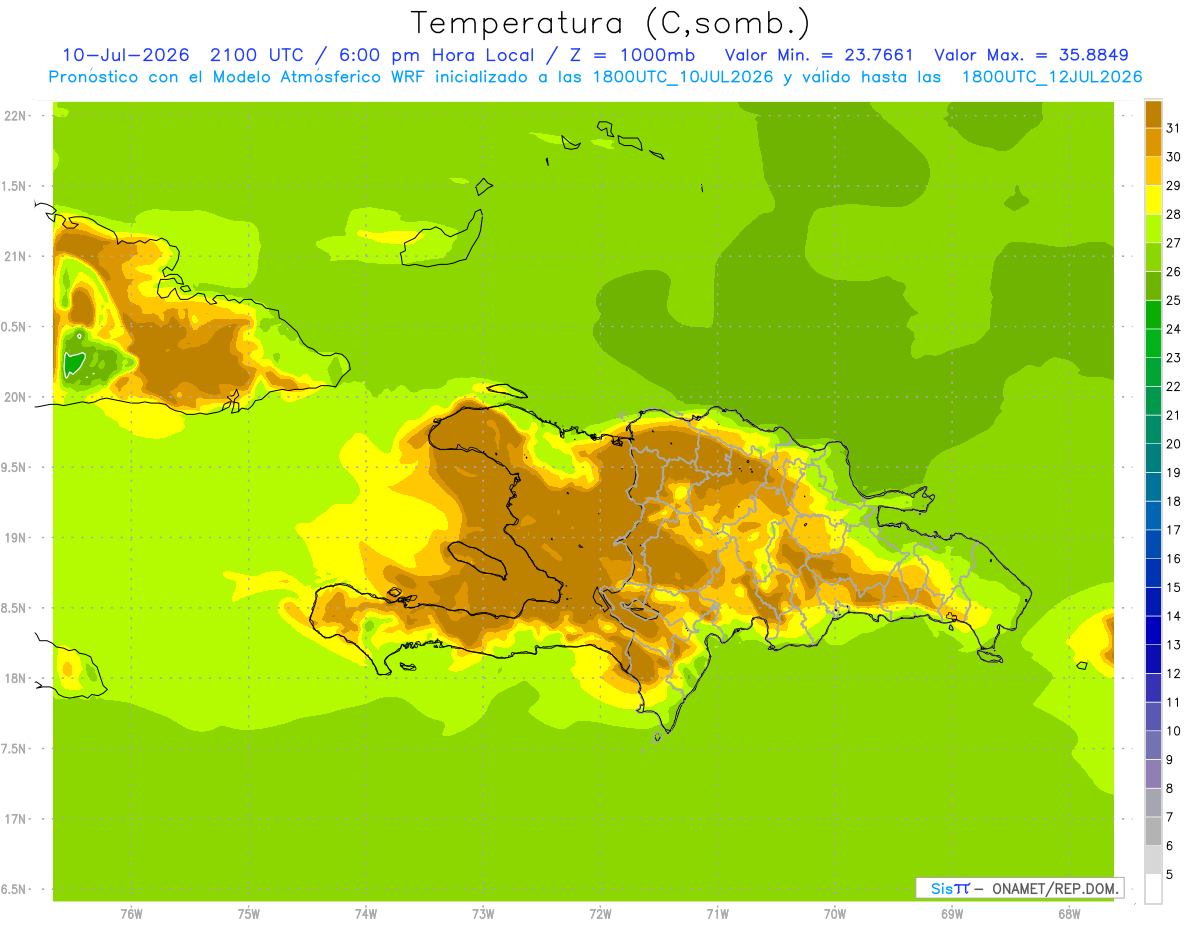Click legend value 20
The image size is (1200, 927).
[1173, 444]
